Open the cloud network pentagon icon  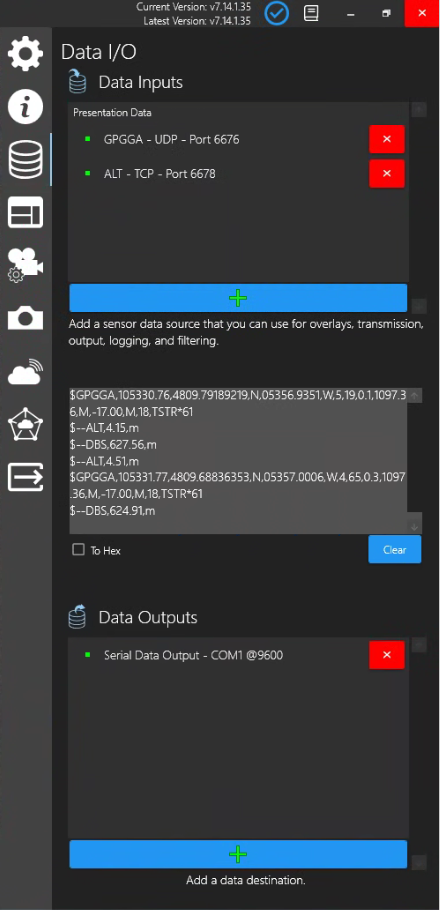(25, 424)
